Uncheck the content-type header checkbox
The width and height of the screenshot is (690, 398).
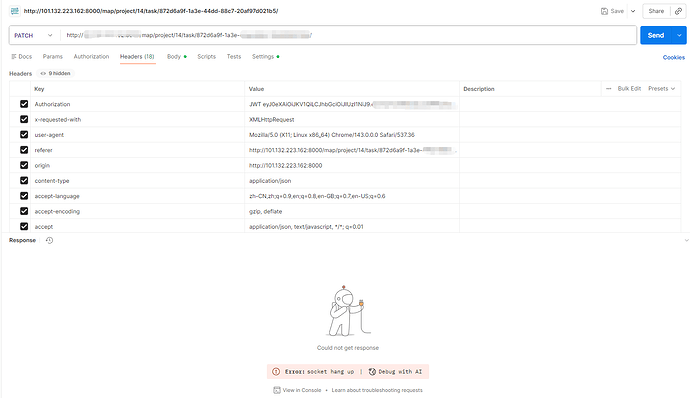[x=24, y=181]
